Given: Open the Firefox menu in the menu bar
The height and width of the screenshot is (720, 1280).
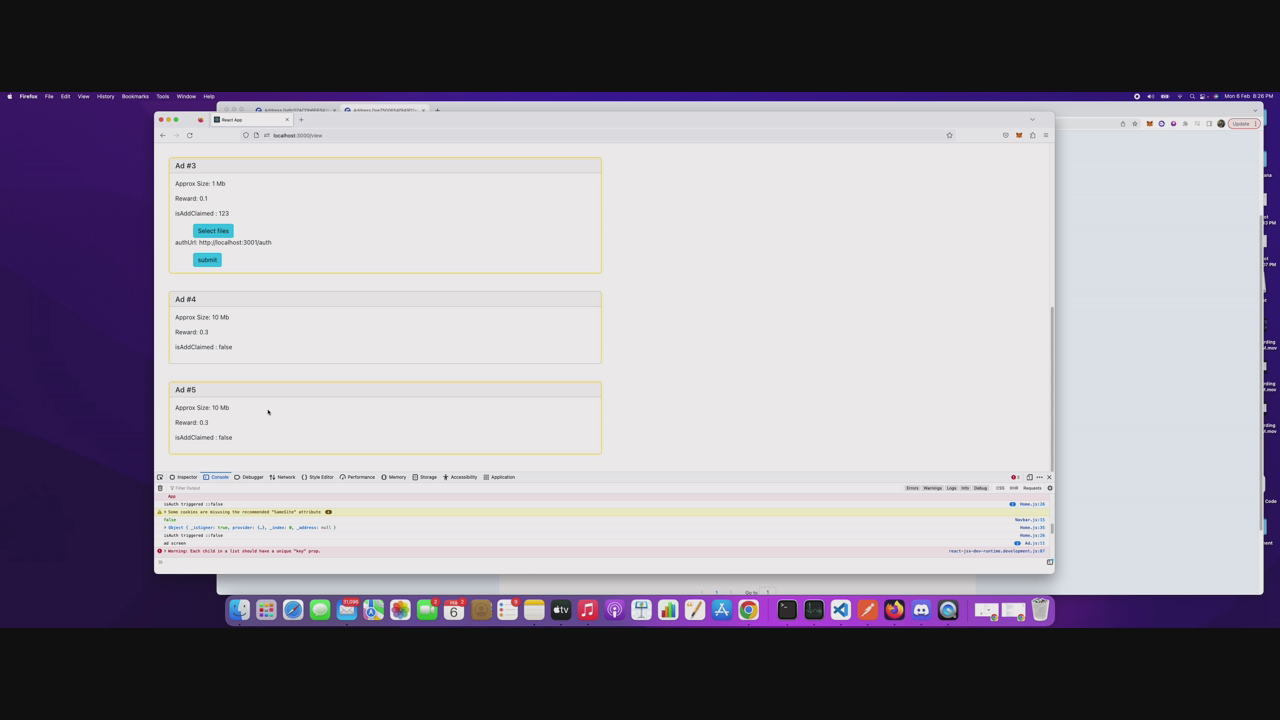Looking at the screenshot, I should 29,96.
